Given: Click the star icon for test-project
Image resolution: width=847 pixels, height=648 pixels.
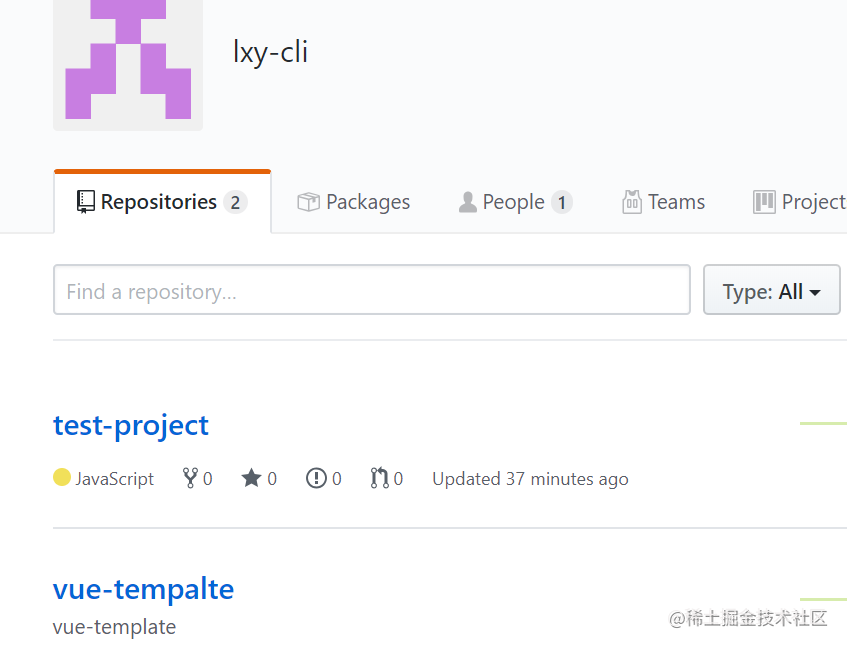Looking at the screenshot, I should point(251,478).
